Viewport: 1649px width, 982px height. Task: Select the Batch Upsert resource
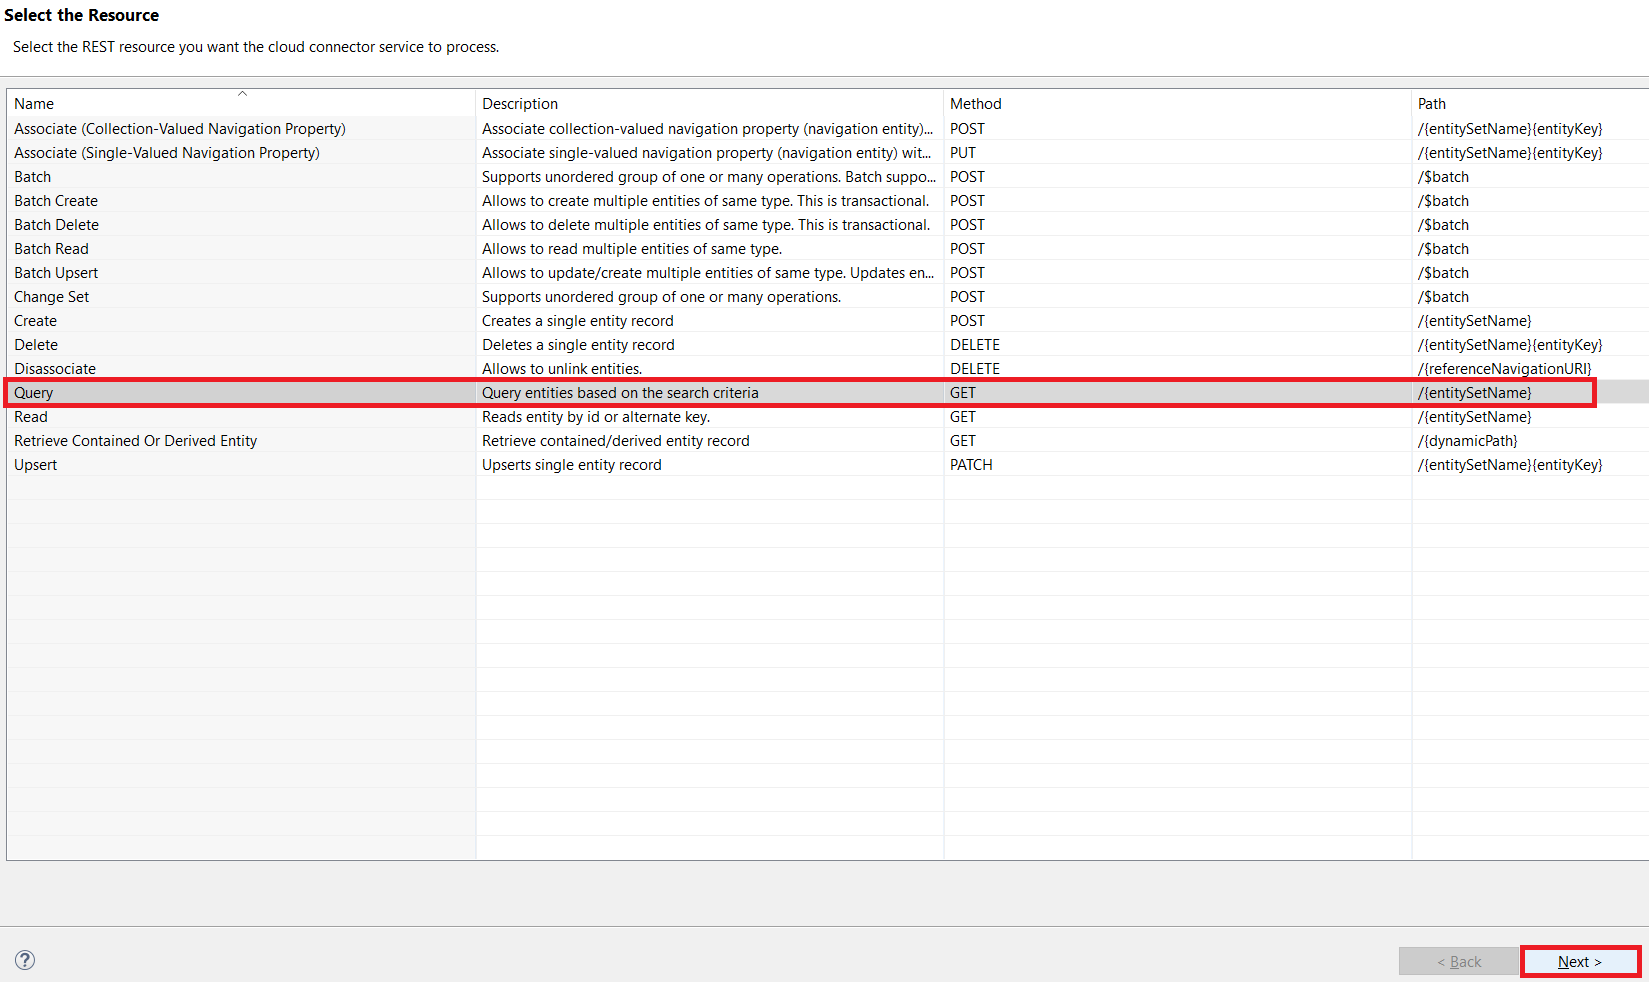tap(56, 273)
